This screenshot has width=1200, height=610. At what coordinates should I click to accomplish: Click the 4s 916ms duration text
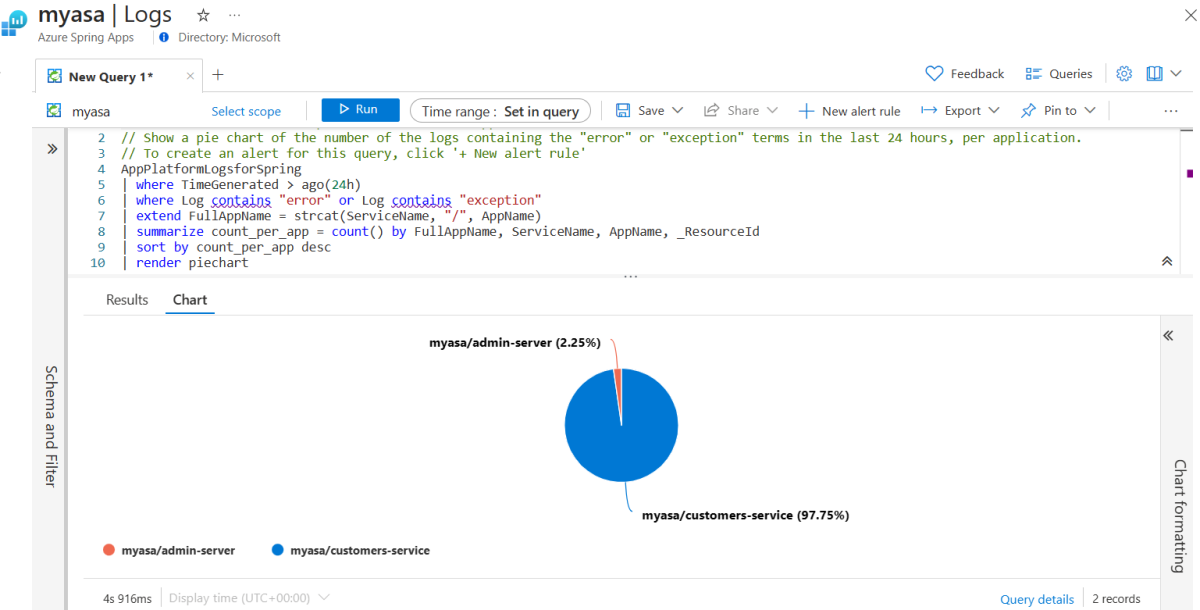(127, 599)
